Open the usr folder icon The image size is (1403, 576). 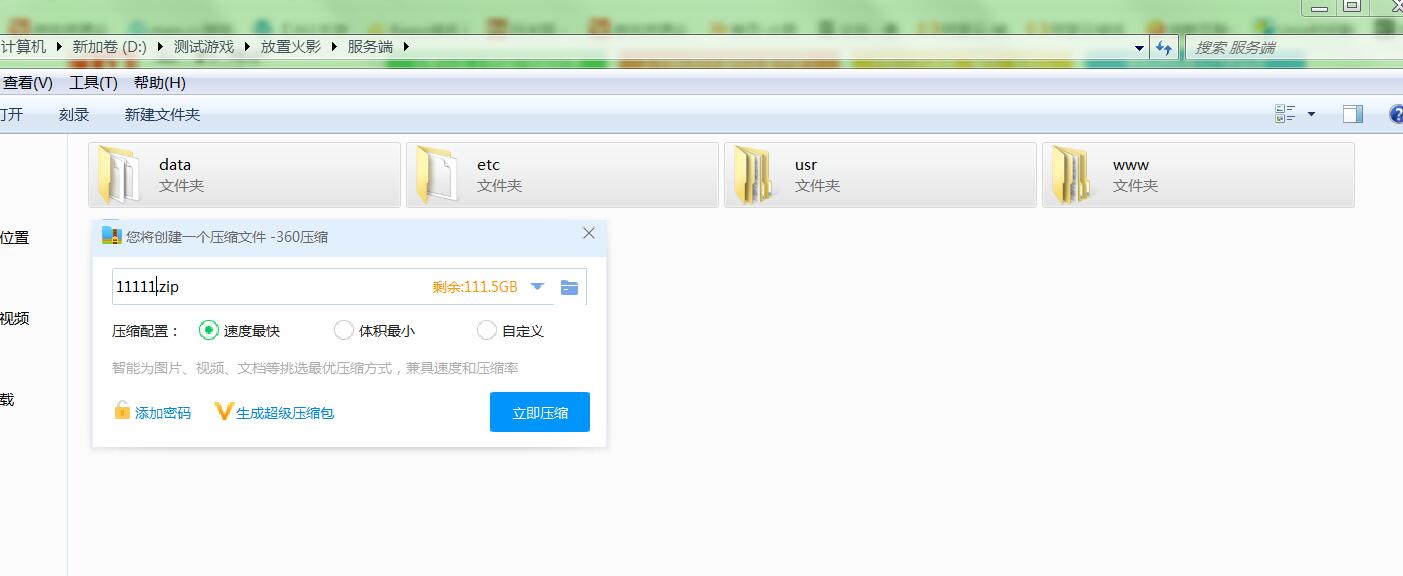(753, 175)
